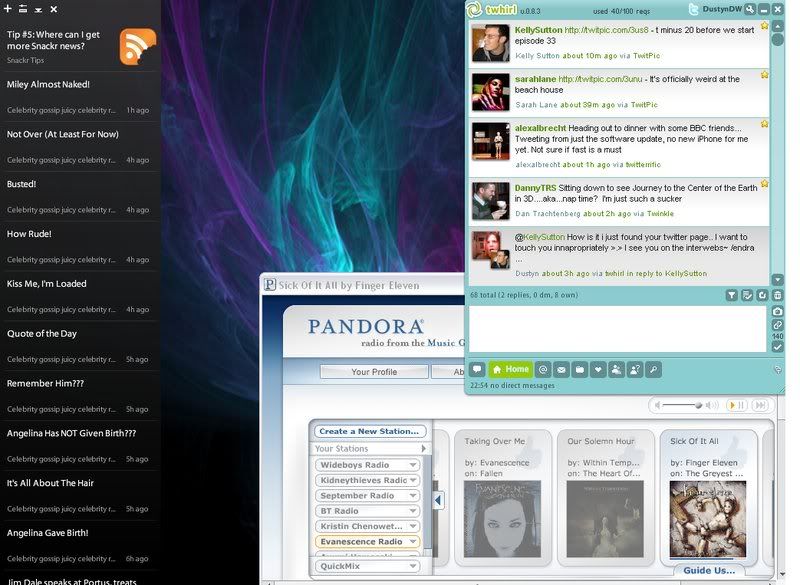Click the camera icon to post picture

[x=778, y=311]
